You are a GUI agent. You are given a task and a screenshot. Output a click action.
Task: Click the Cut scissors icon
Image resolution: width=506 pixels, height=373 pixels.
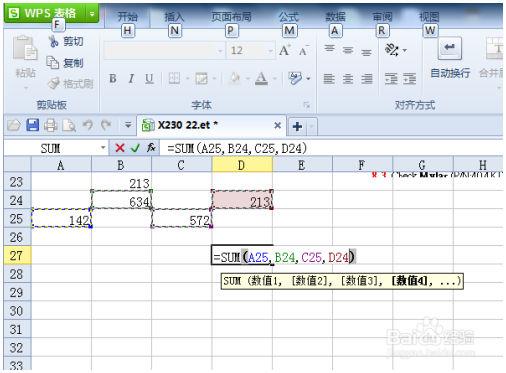(x=53, y=41)
